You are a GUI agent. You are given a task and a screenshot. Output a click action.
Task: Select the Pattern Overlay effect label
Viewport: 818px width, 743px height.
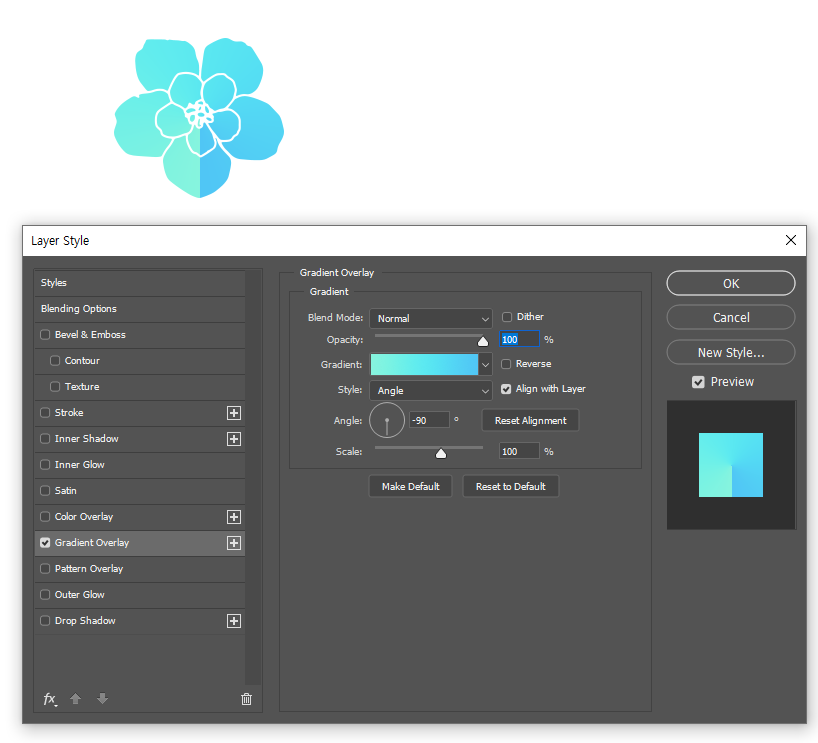pos(89,569)
